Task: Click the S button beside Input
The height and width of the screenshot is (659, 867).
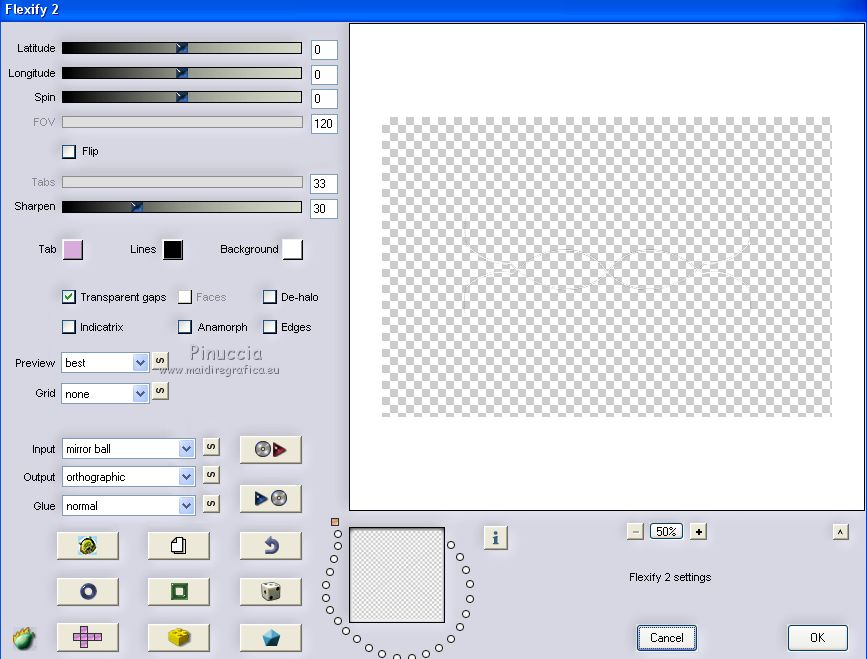Action: pyautogui.click(x=211, y=447)
